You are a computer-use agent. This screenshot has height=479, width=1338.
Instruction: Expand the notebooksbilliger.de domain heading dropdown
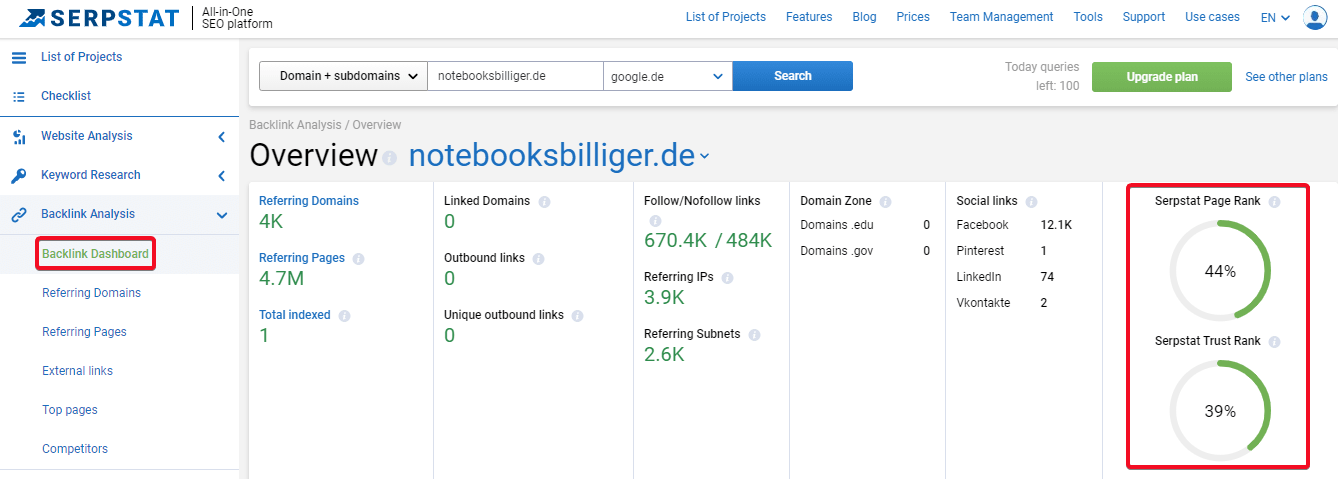704,157
